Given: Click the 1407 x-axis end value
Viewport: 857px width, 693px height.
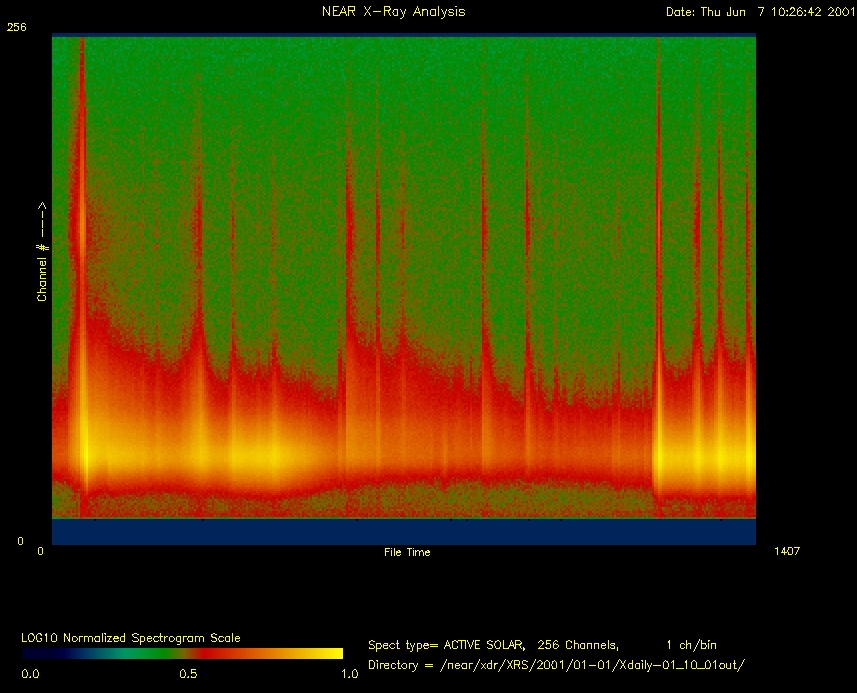Looking at the screenshot, I should click(x=787, y=551).
